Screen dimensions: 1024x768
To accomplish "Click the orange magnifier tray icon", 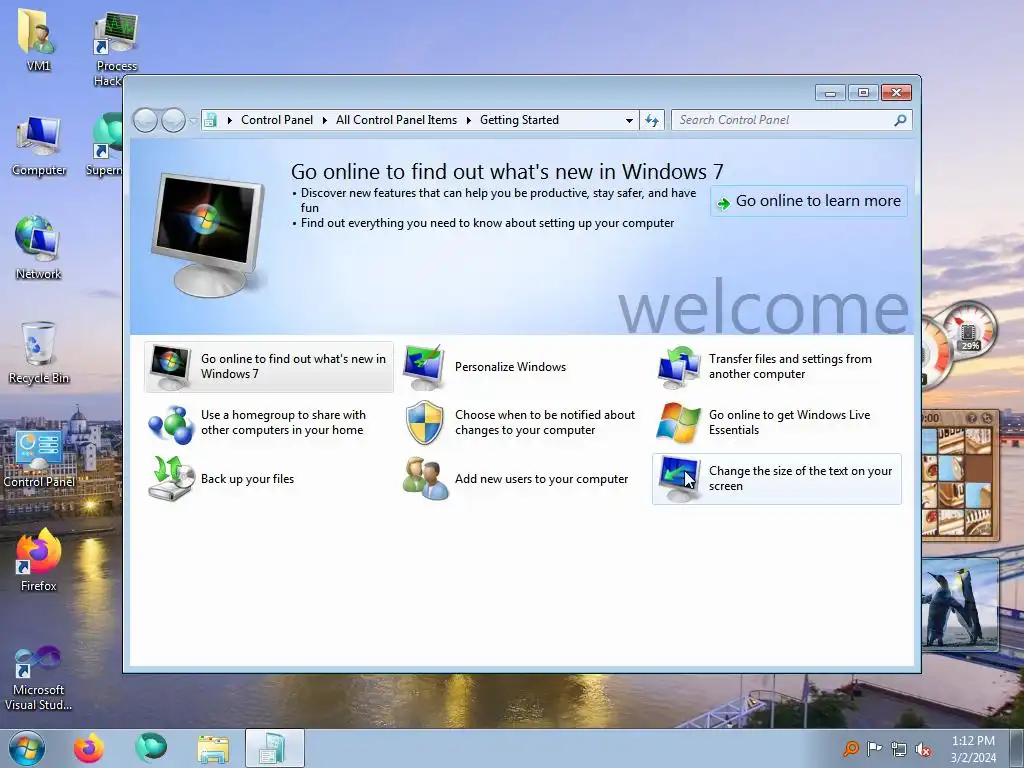I will click(850, 749).
